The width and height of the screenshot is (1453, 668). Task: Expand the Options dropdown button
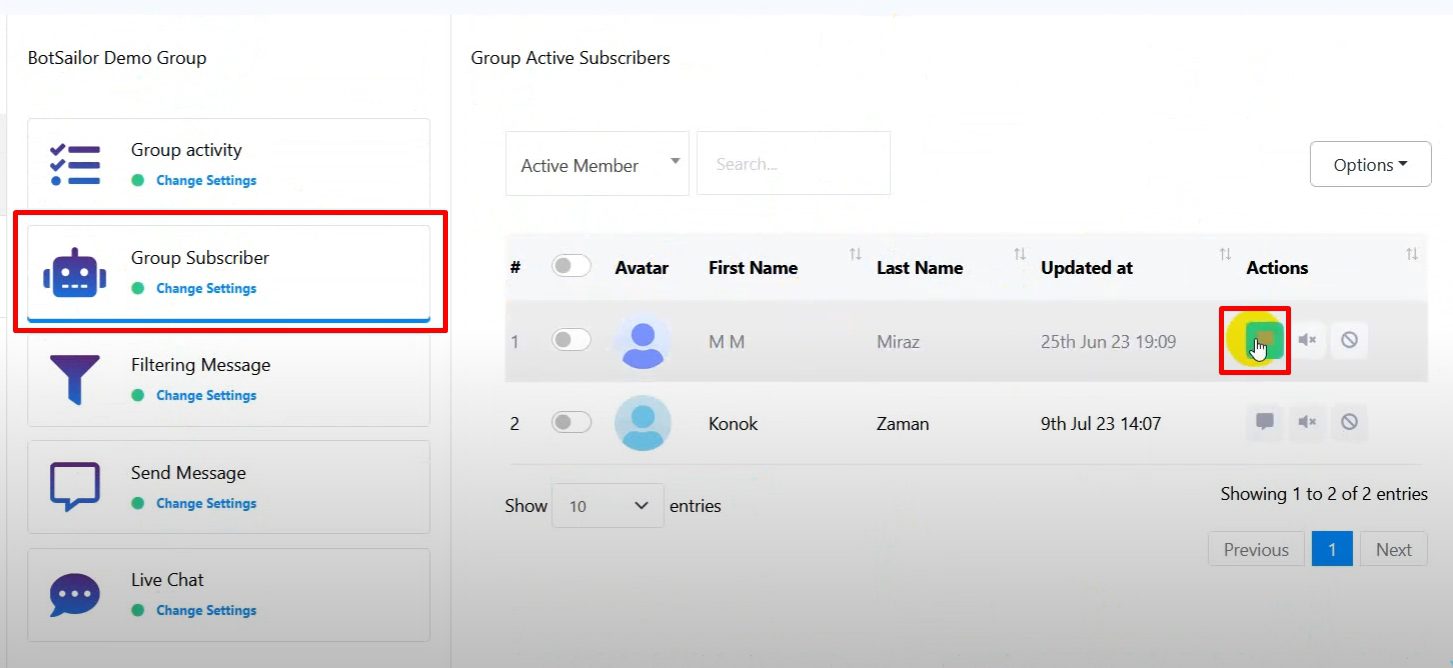pyautogui.click(x=1370, y=165)
